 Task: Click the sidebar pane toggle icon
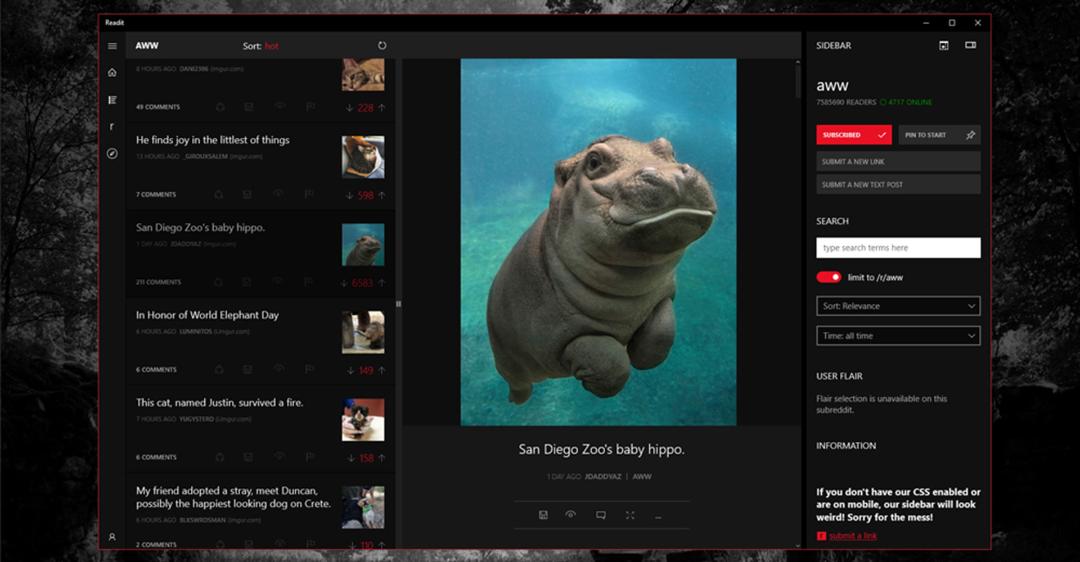(x=970, y=45)
